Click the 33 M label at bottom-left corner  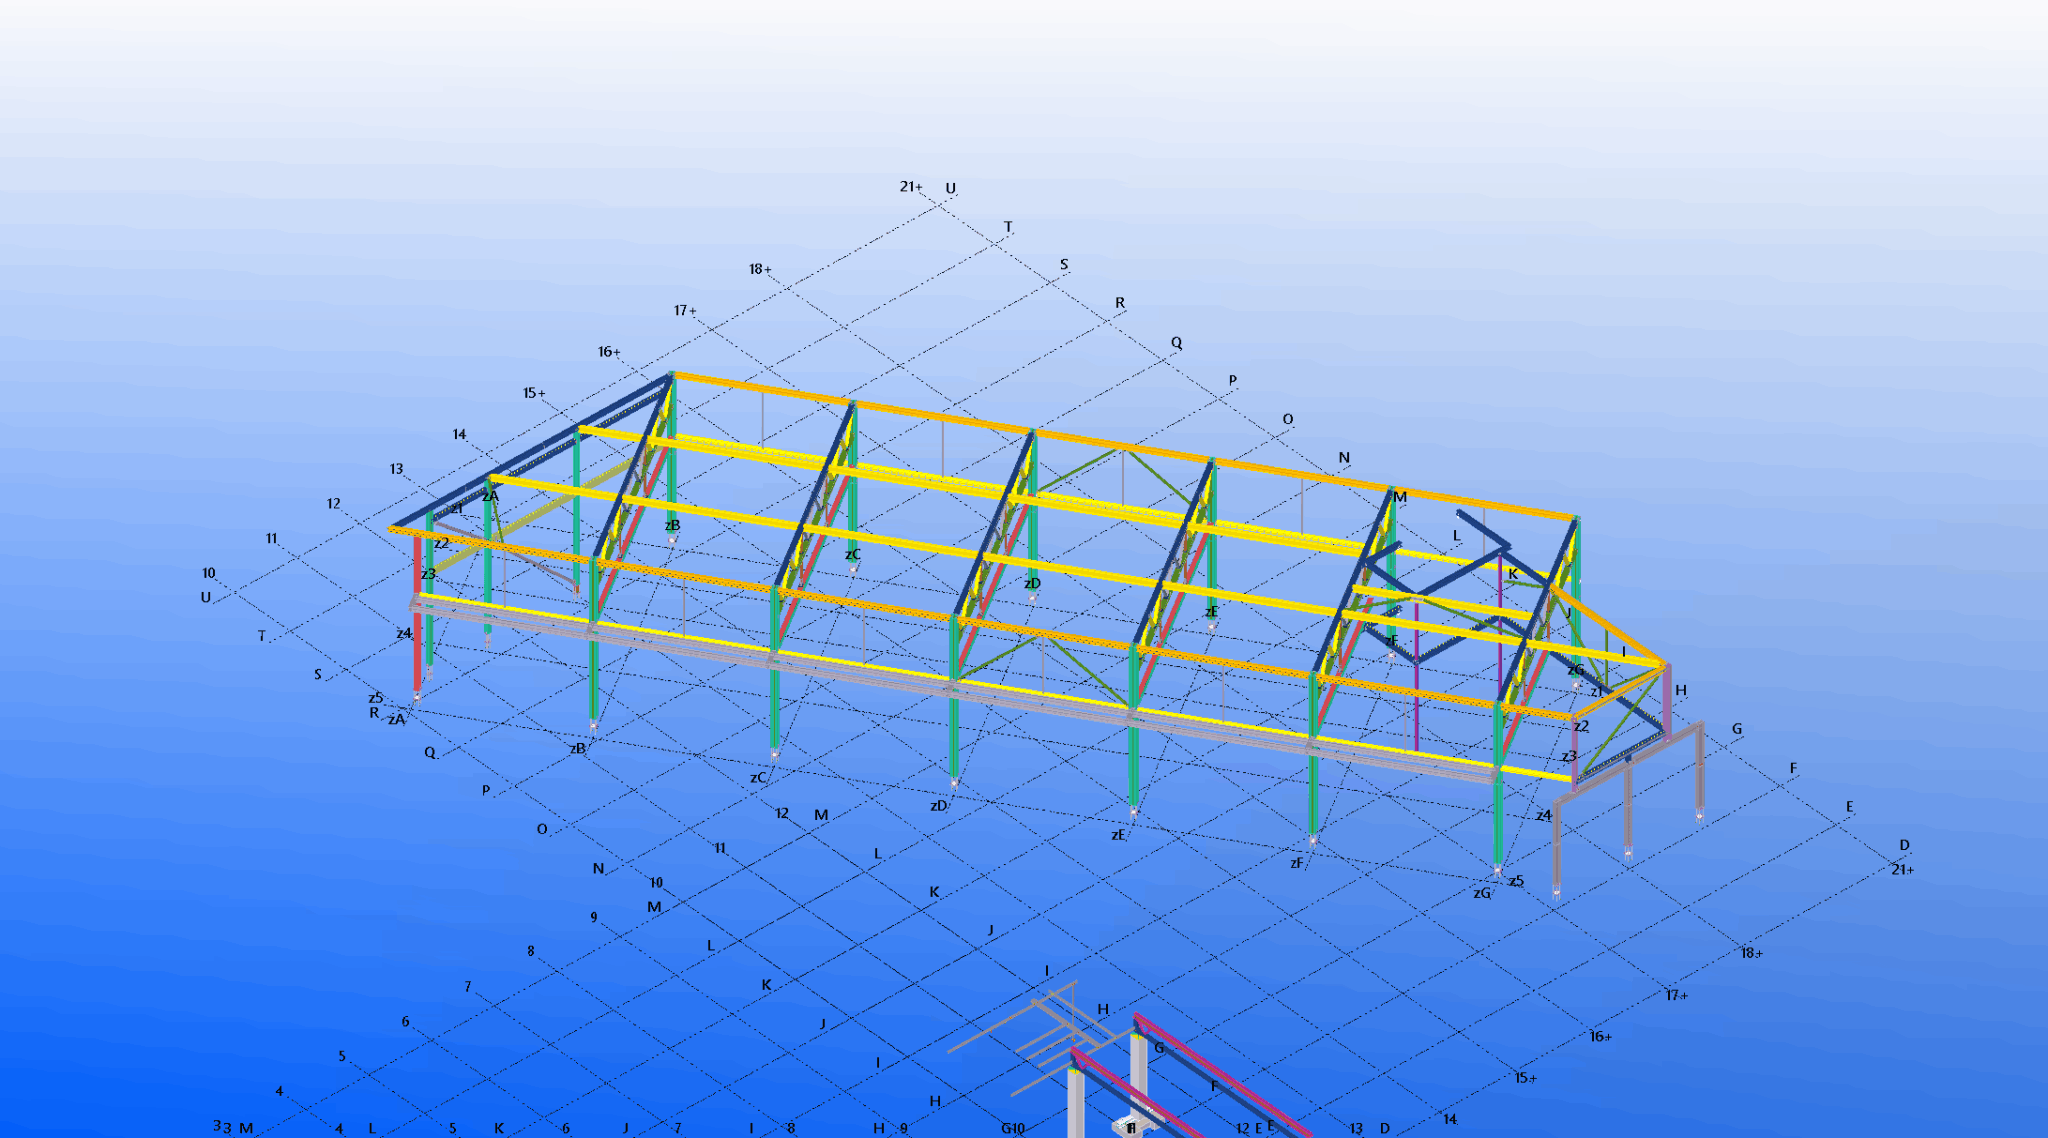[x=232, y=1127]
